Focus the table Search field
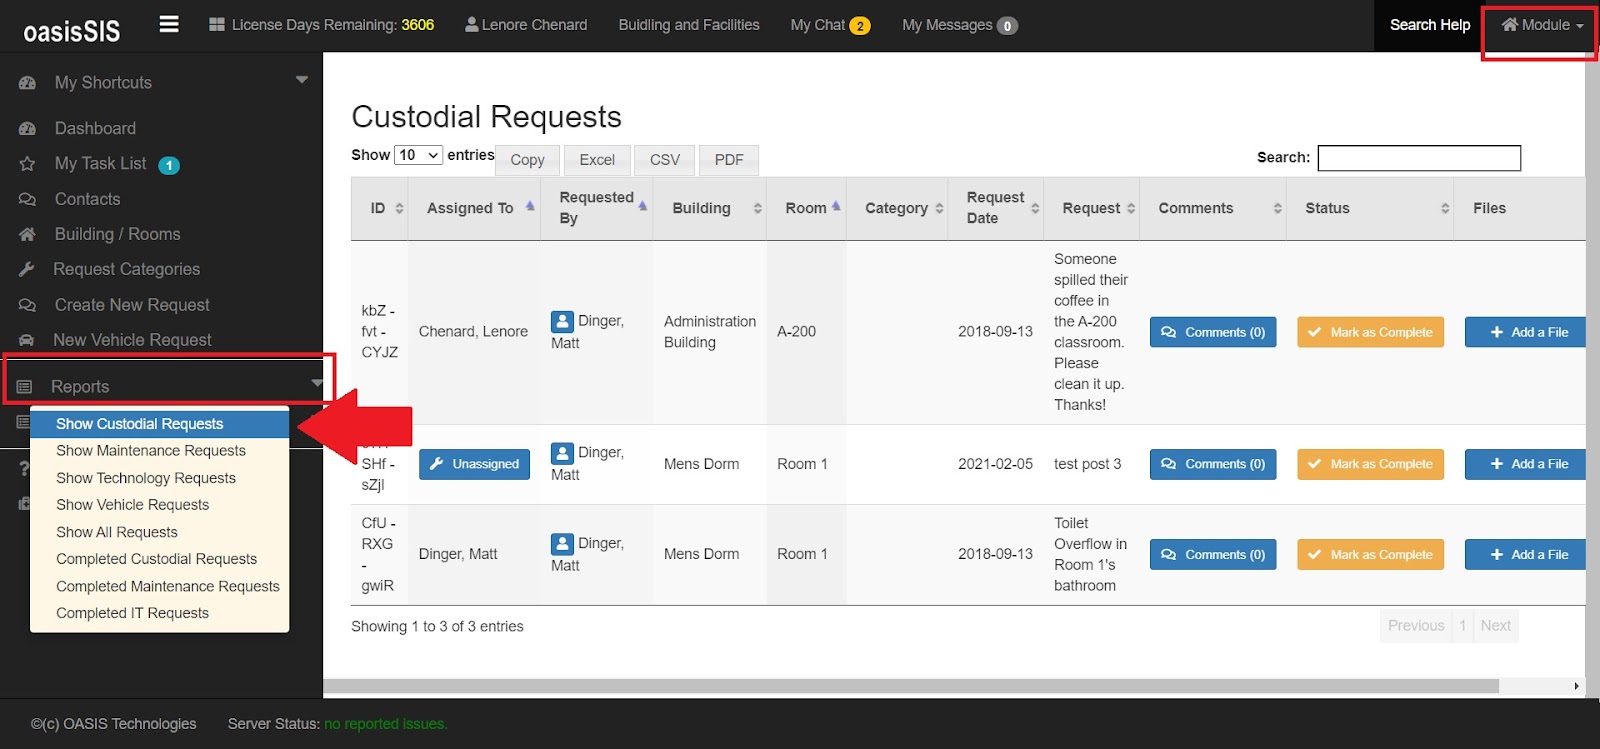Viewport: 1600px width, 749px height. tap(1419, 158)
